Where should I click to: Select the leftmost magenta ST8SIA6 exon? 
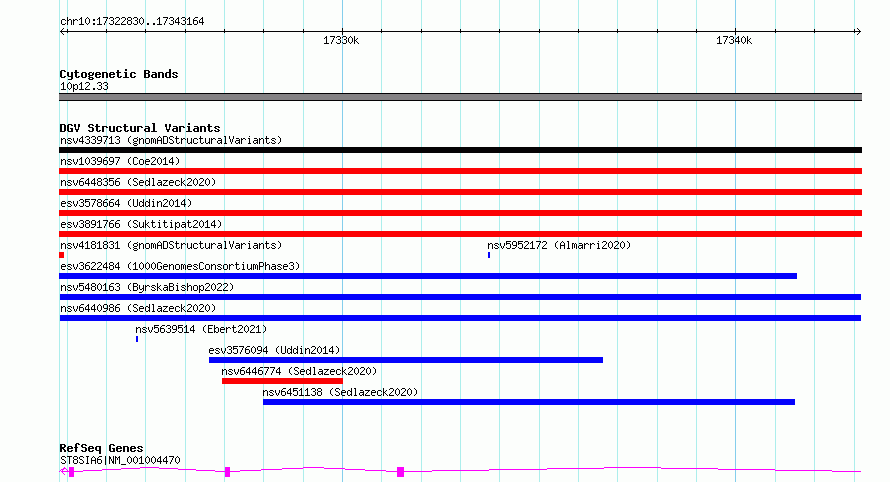click(72, 472)
